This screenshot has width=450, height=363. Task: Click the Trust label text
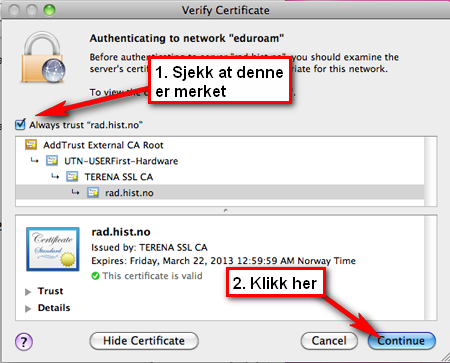coord(50,291)
